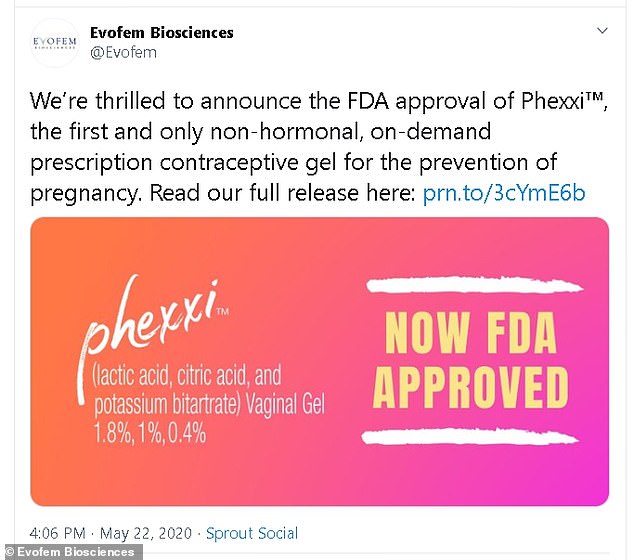
Task: Click the tweet sentence mentioning FDA approval
Action: tap(319, 101)
